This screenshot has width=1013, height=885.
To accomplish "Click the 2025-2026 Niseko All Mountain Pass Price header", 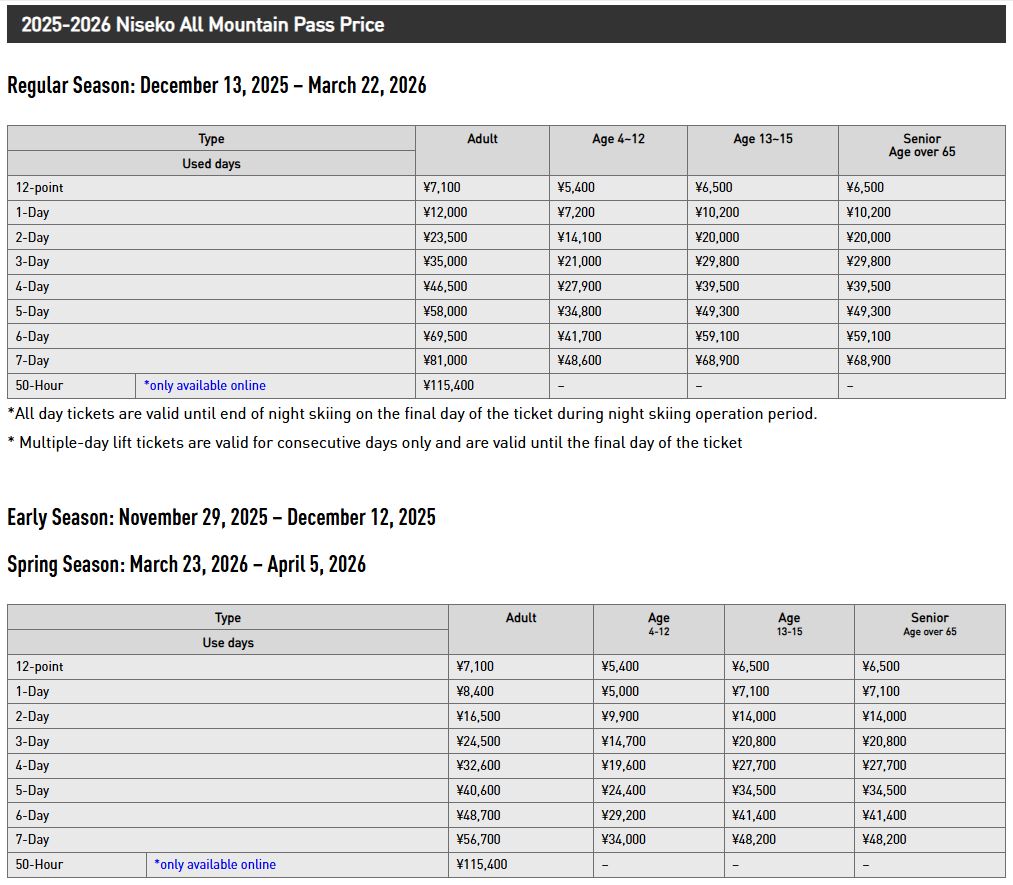I will click(203, 25).
